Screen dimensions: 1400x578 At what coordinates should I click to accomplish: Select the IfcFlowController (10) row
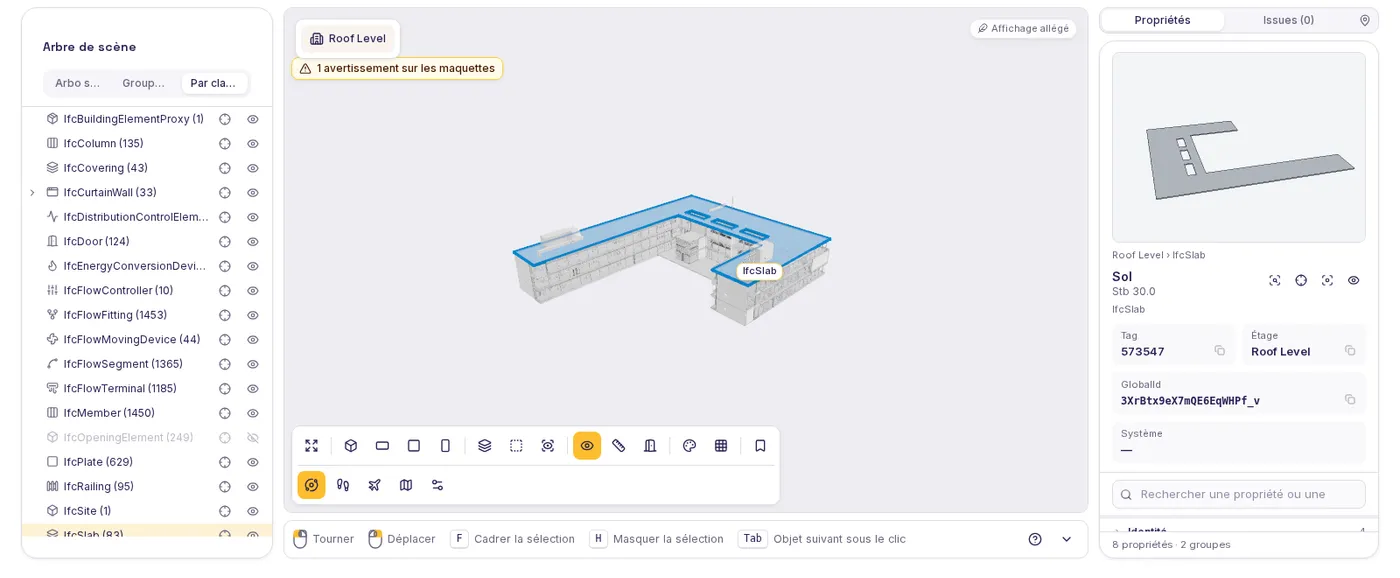click(x=147, y=291)
